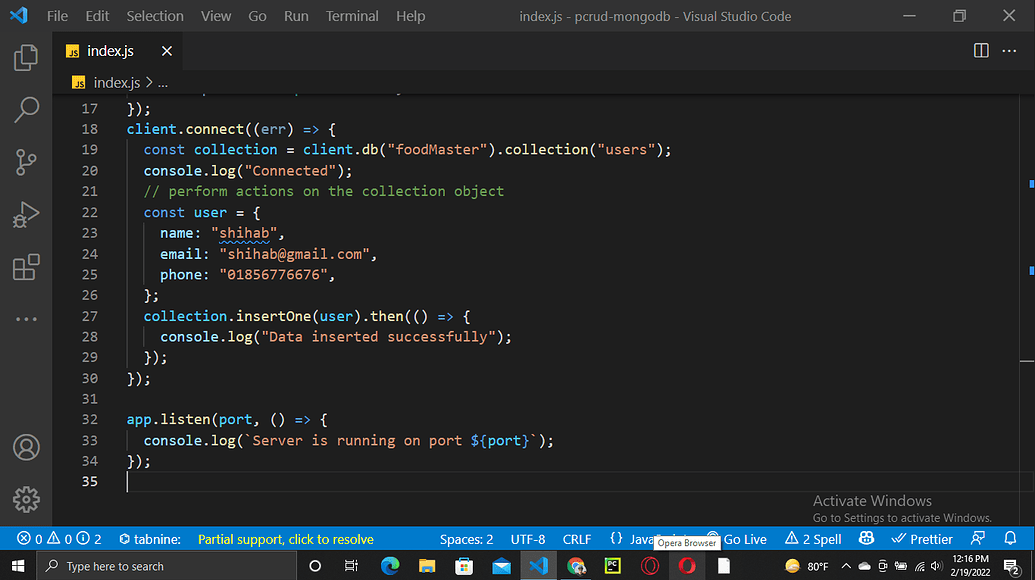Open the Accounts icon in activity bar

pos(24,448)
